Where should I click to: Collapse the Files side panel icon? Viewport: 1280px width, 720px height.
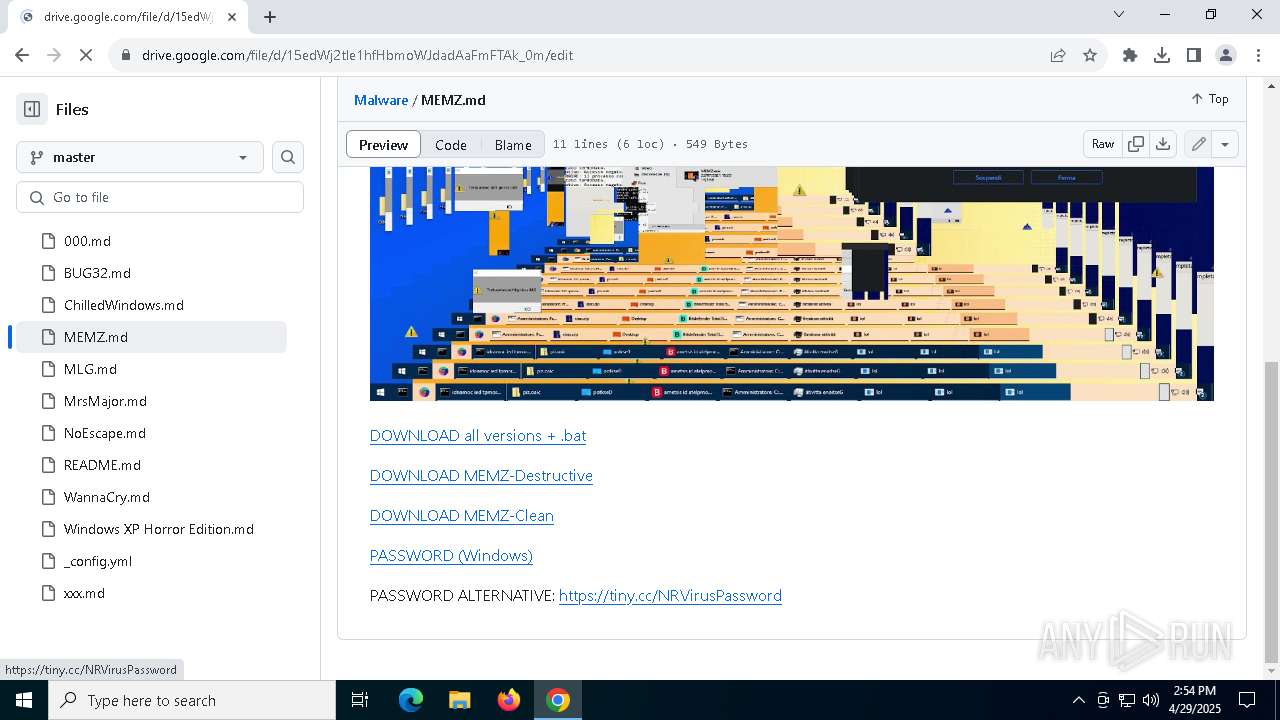point(32,109)
